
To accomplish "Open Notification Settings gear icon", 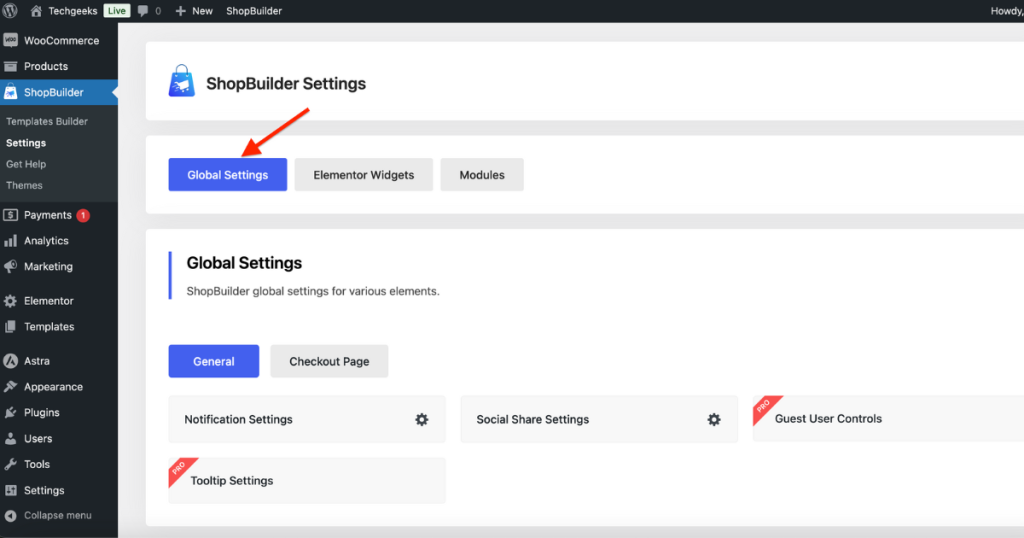I will [422, 419].
